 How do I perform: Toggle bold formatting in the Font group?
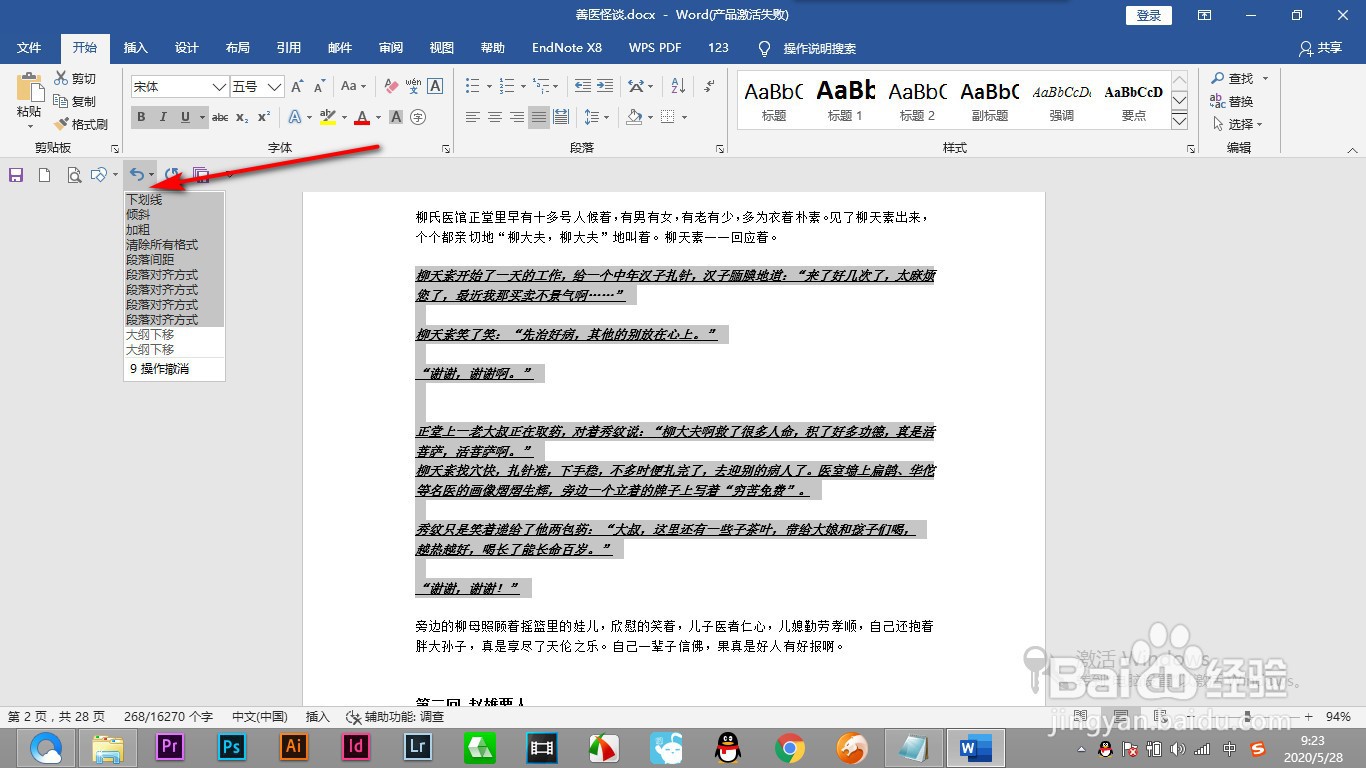point(141,117)
